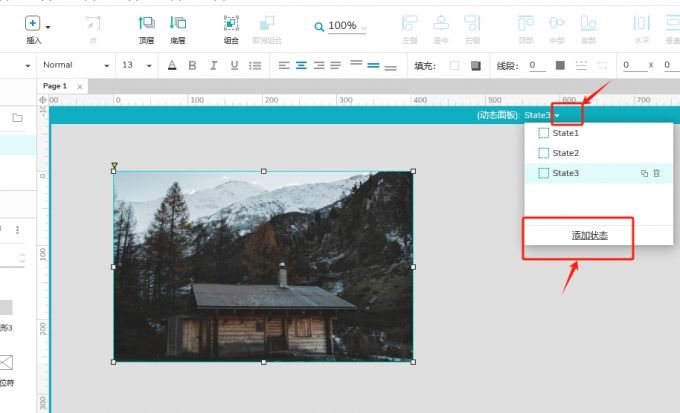Open the line pattern style option
The height and width of the screenshot is (413, 680).
pos(581,66)
